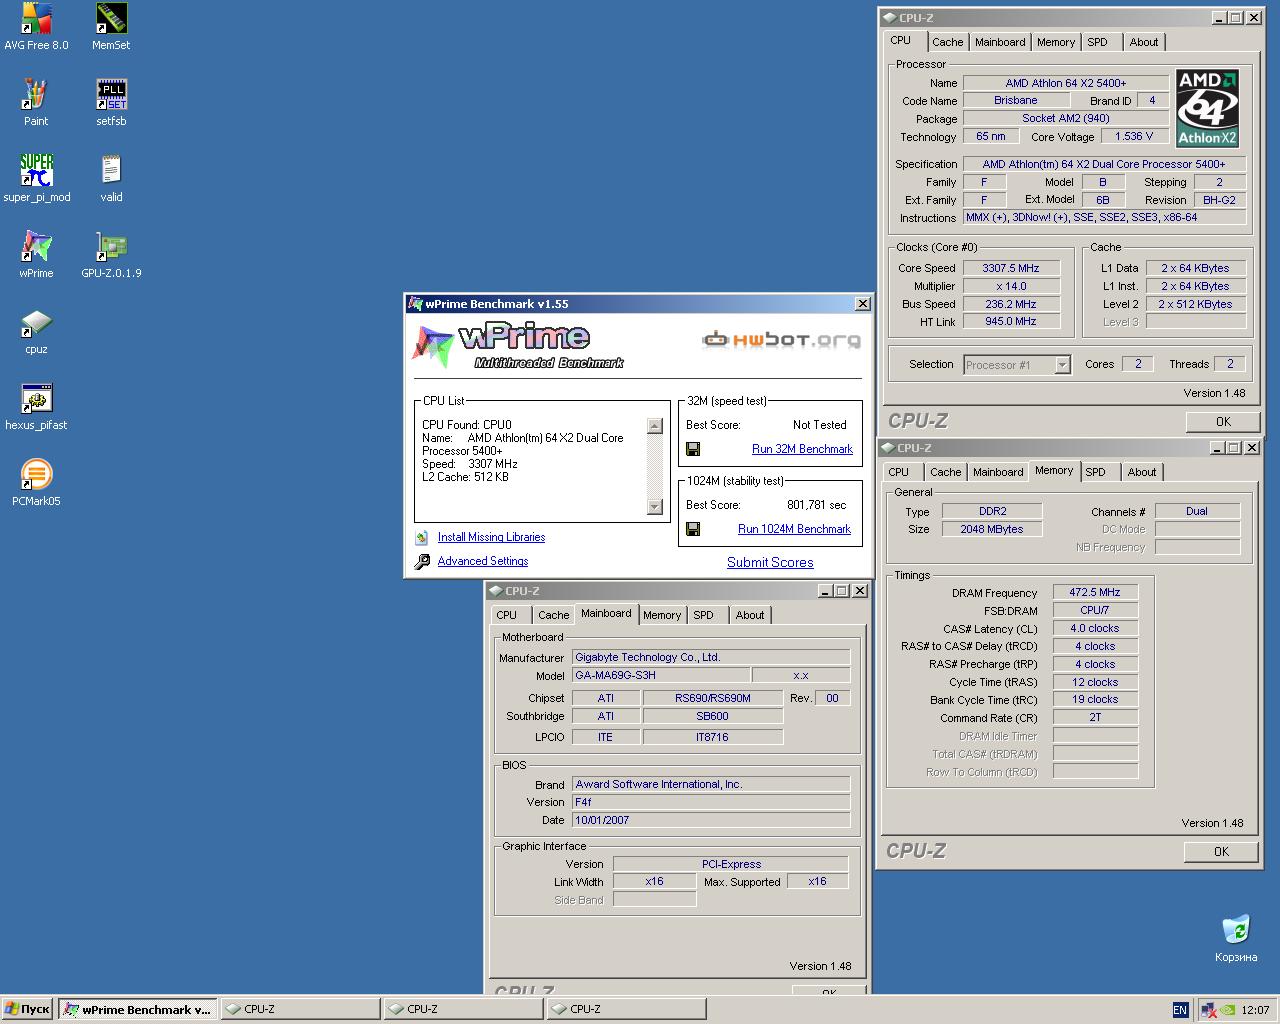Open Mainboard tab in Memory CPU-Z window
The width and height of the screenshot is (1280, 1024).
coord(998,472)
